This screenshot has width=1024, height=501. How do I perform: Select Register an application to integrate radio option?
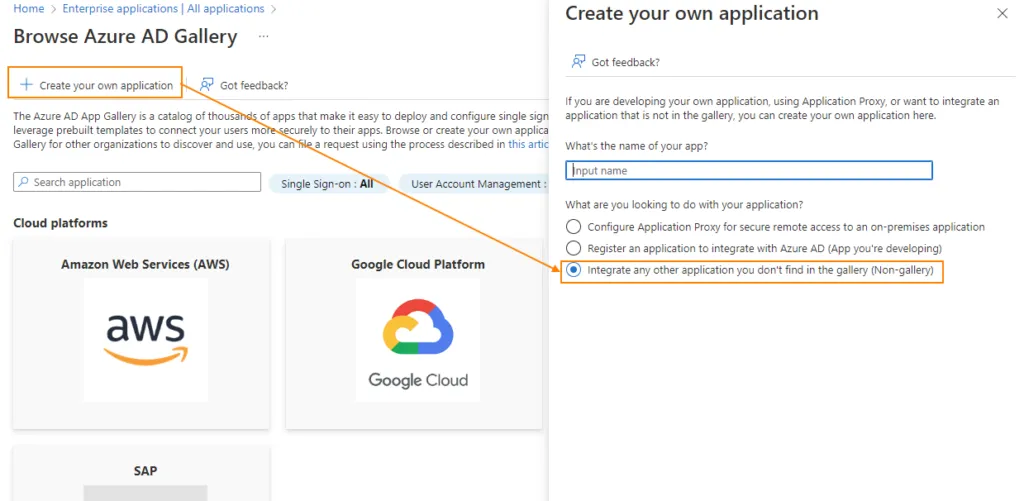(573, 248)
